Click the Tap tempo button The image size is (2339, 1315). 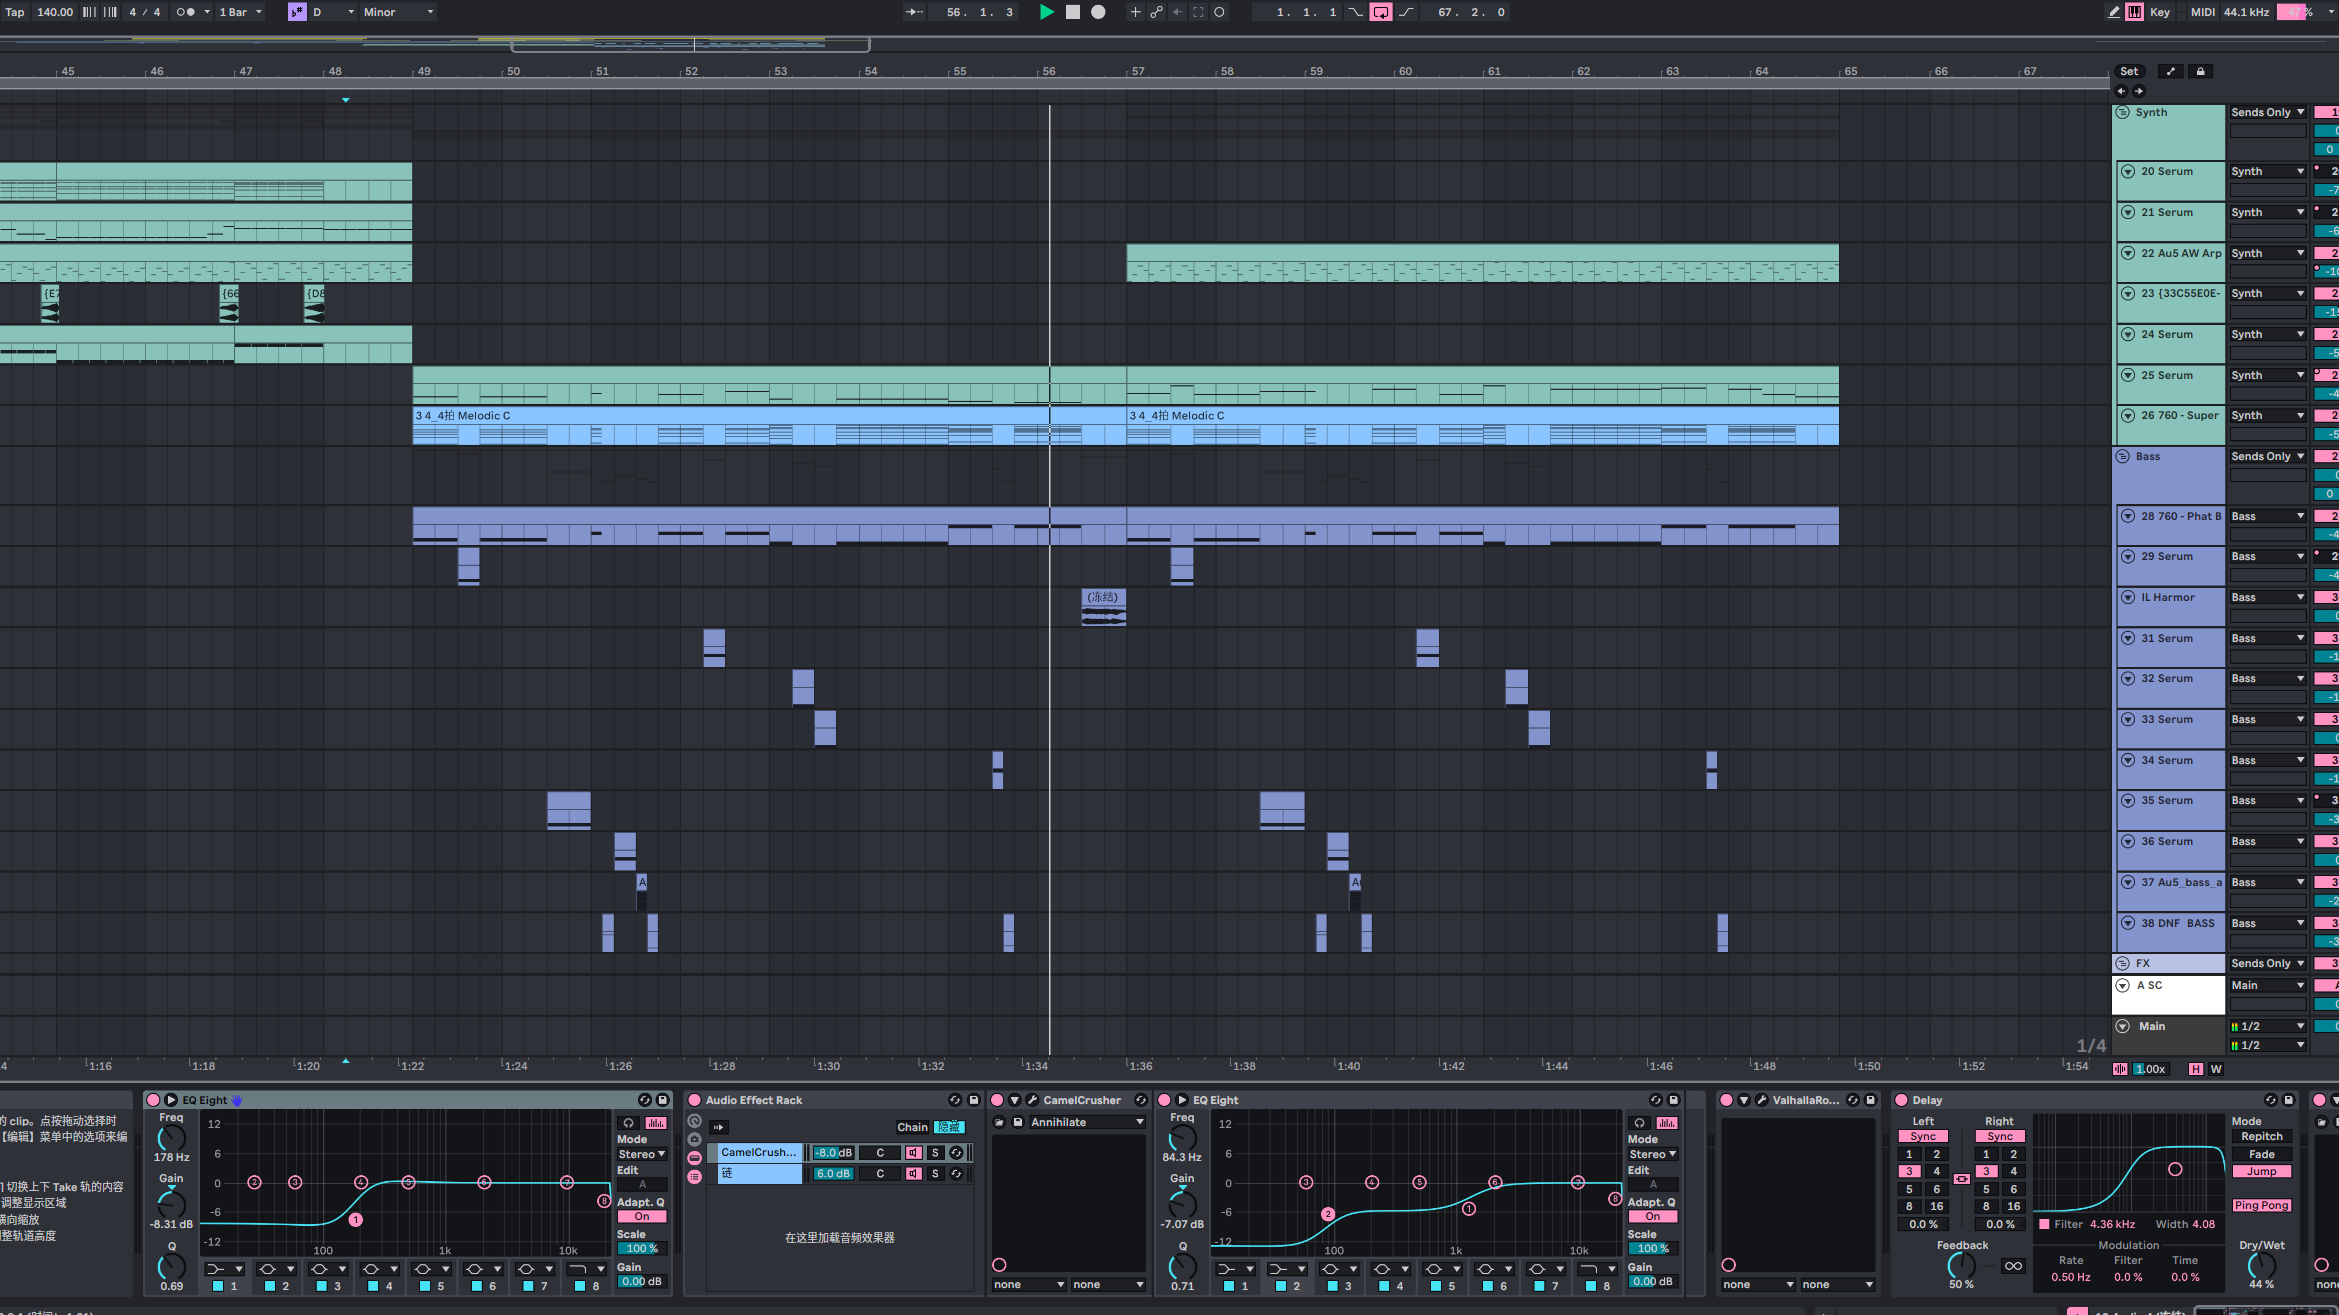coord(15,12)
